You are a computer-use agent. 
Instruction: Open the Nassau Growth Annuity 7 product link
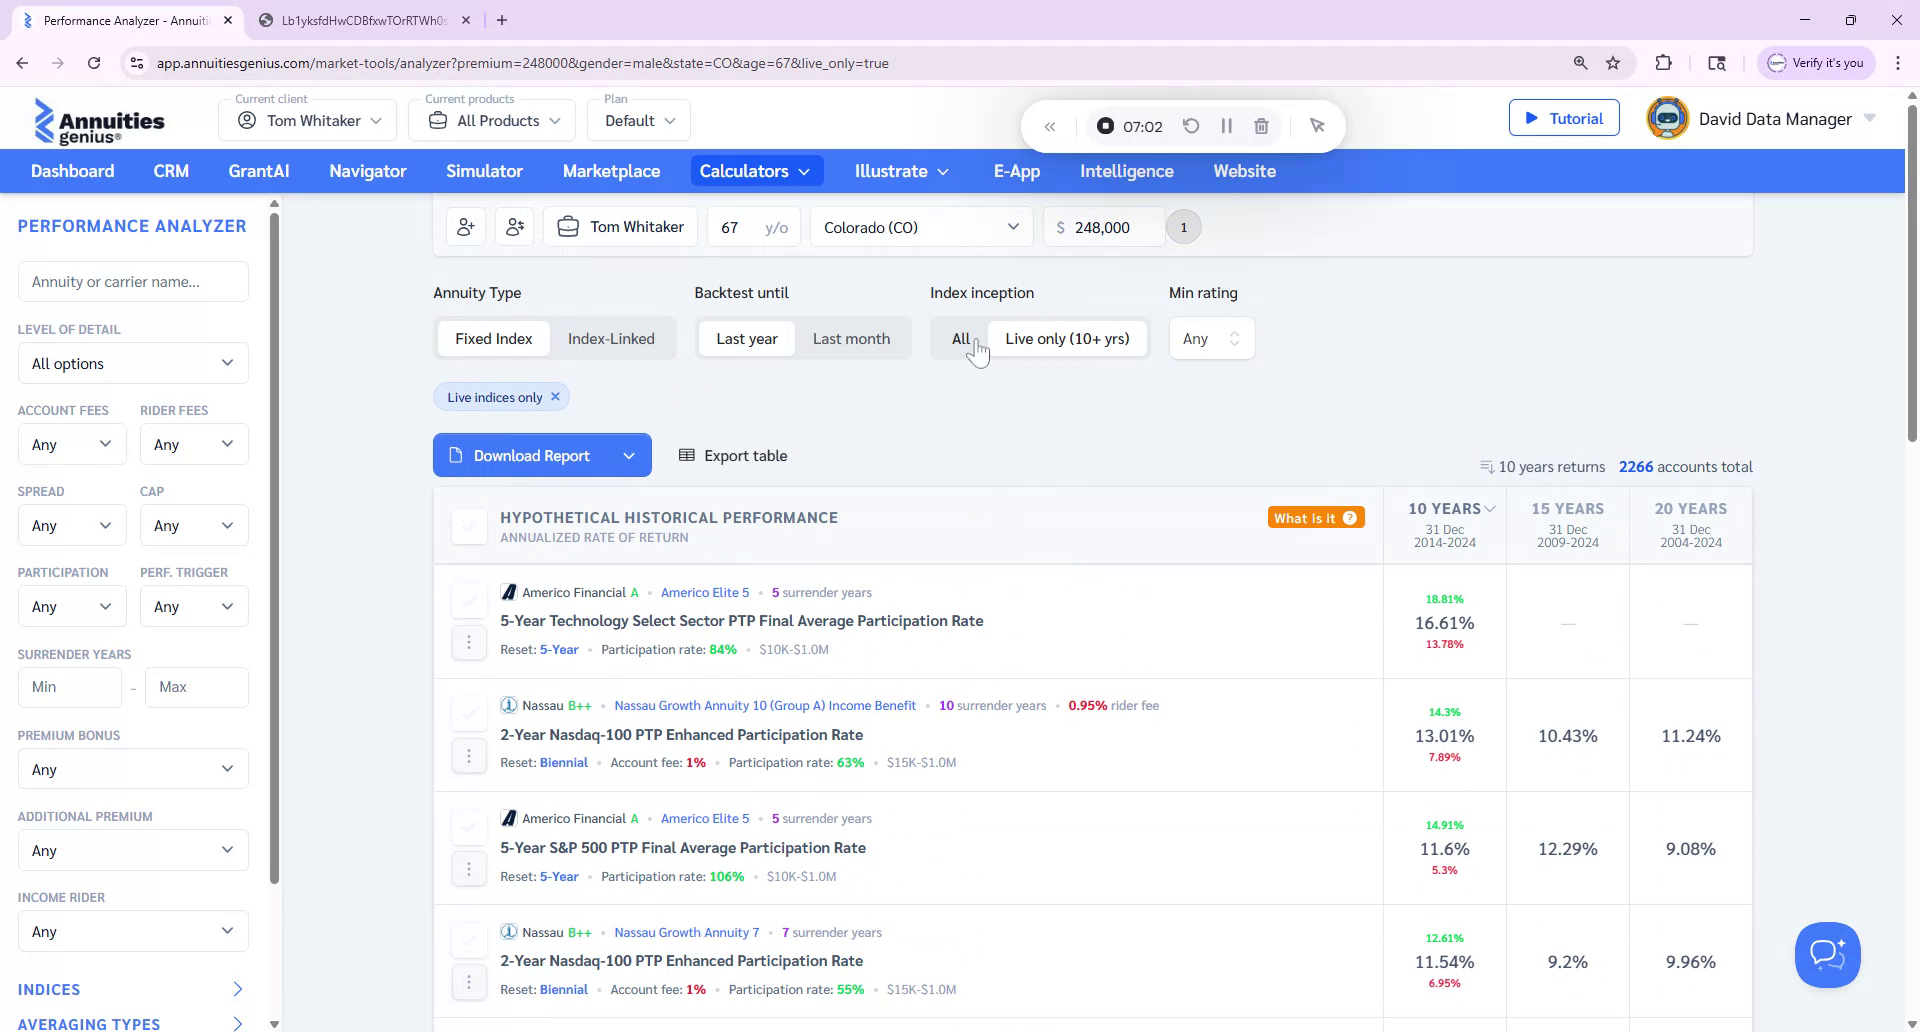coord(686,932)
